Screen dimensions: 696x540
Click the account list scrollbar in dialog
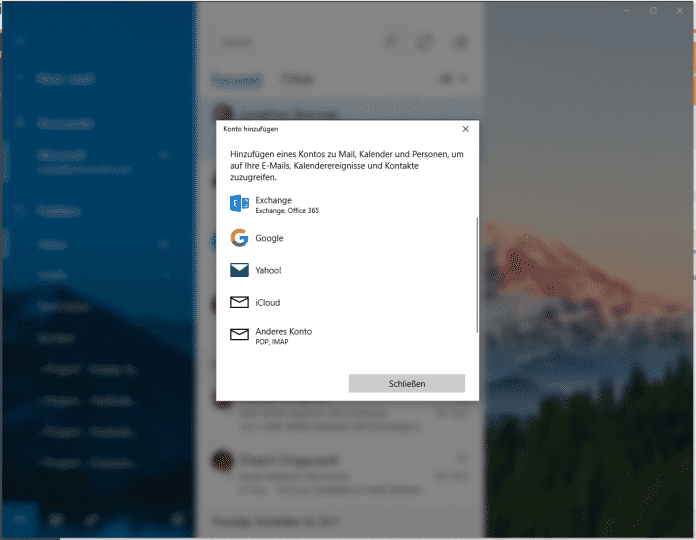[x=477, y=275]
